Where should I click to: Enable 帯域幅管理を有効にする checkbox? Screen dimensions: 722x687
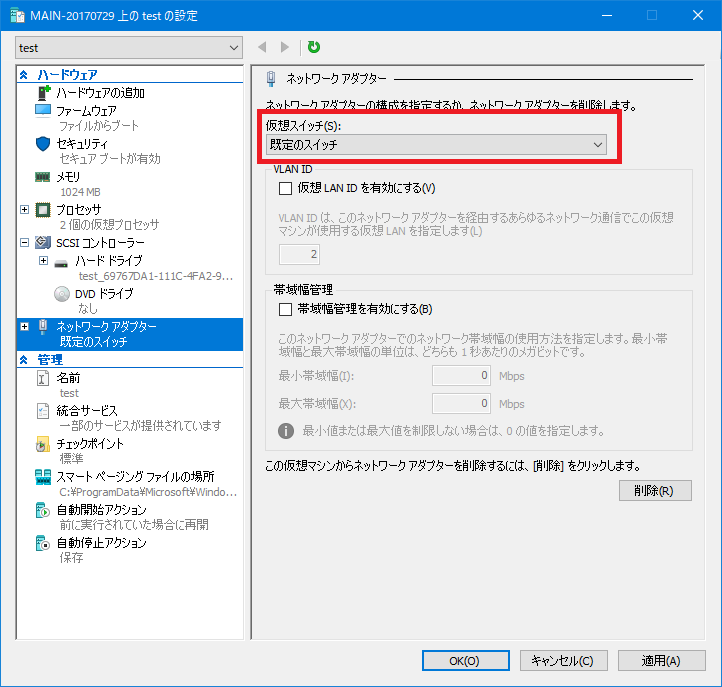point(285,309)
